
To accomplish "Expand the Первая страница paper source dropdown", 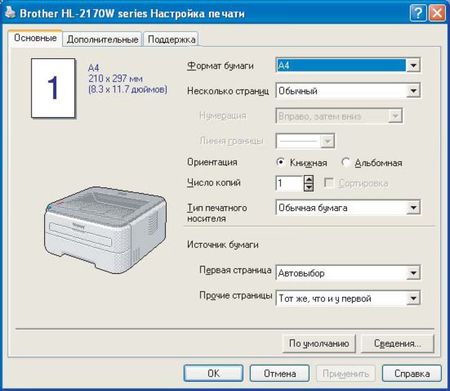I will tap(348, 273).
